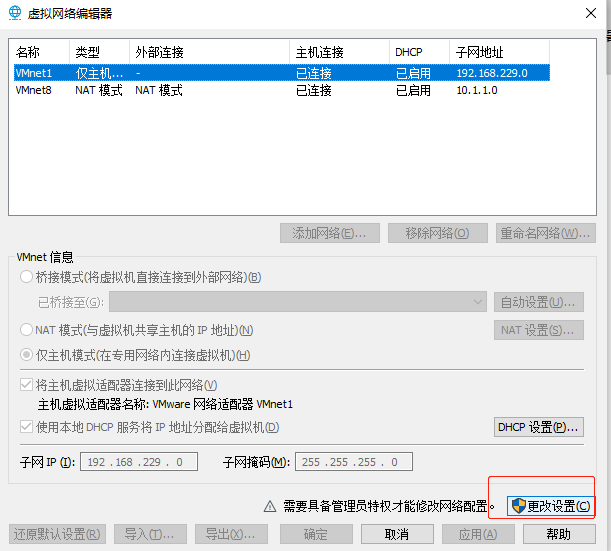Click the 外部连接 column header
Image resolution: width=611 pixels, height=551 pixels.
[209, 52]
